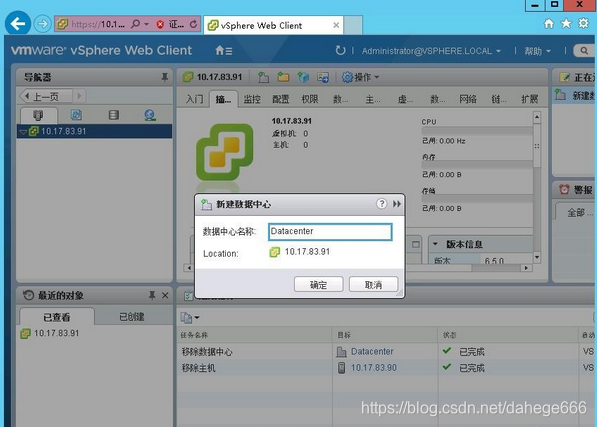
Task: Close the 最近的对象 panel
Action: tap(165, 295)
